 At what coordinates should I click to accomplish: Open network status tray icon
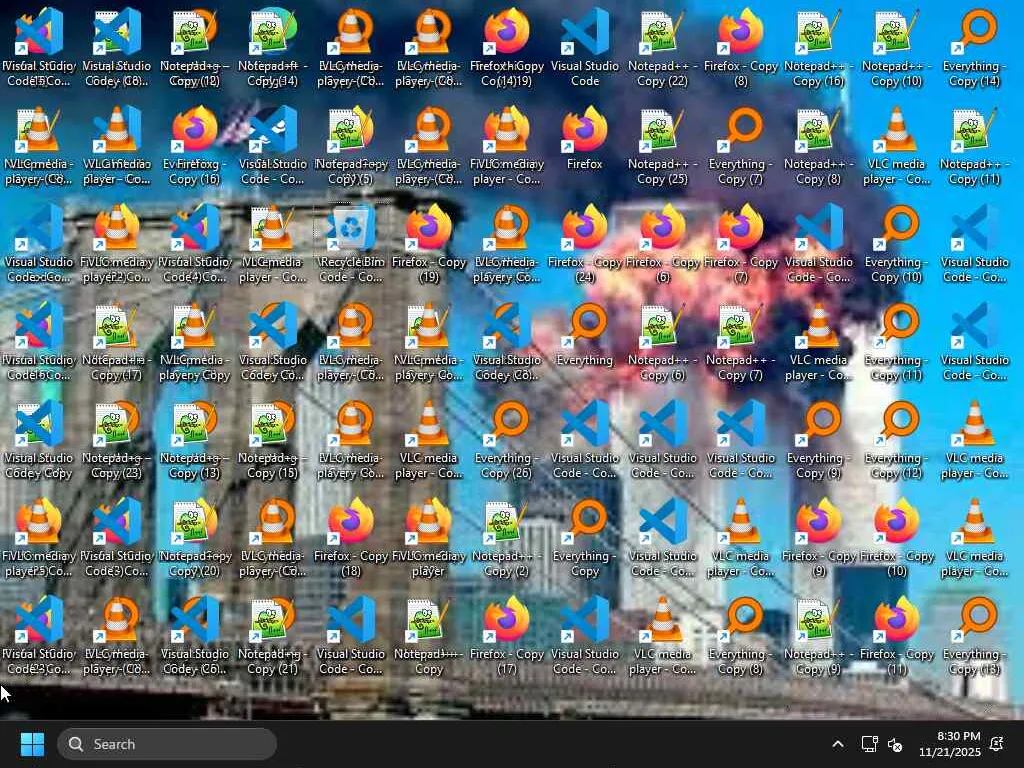tap(869, 744)
